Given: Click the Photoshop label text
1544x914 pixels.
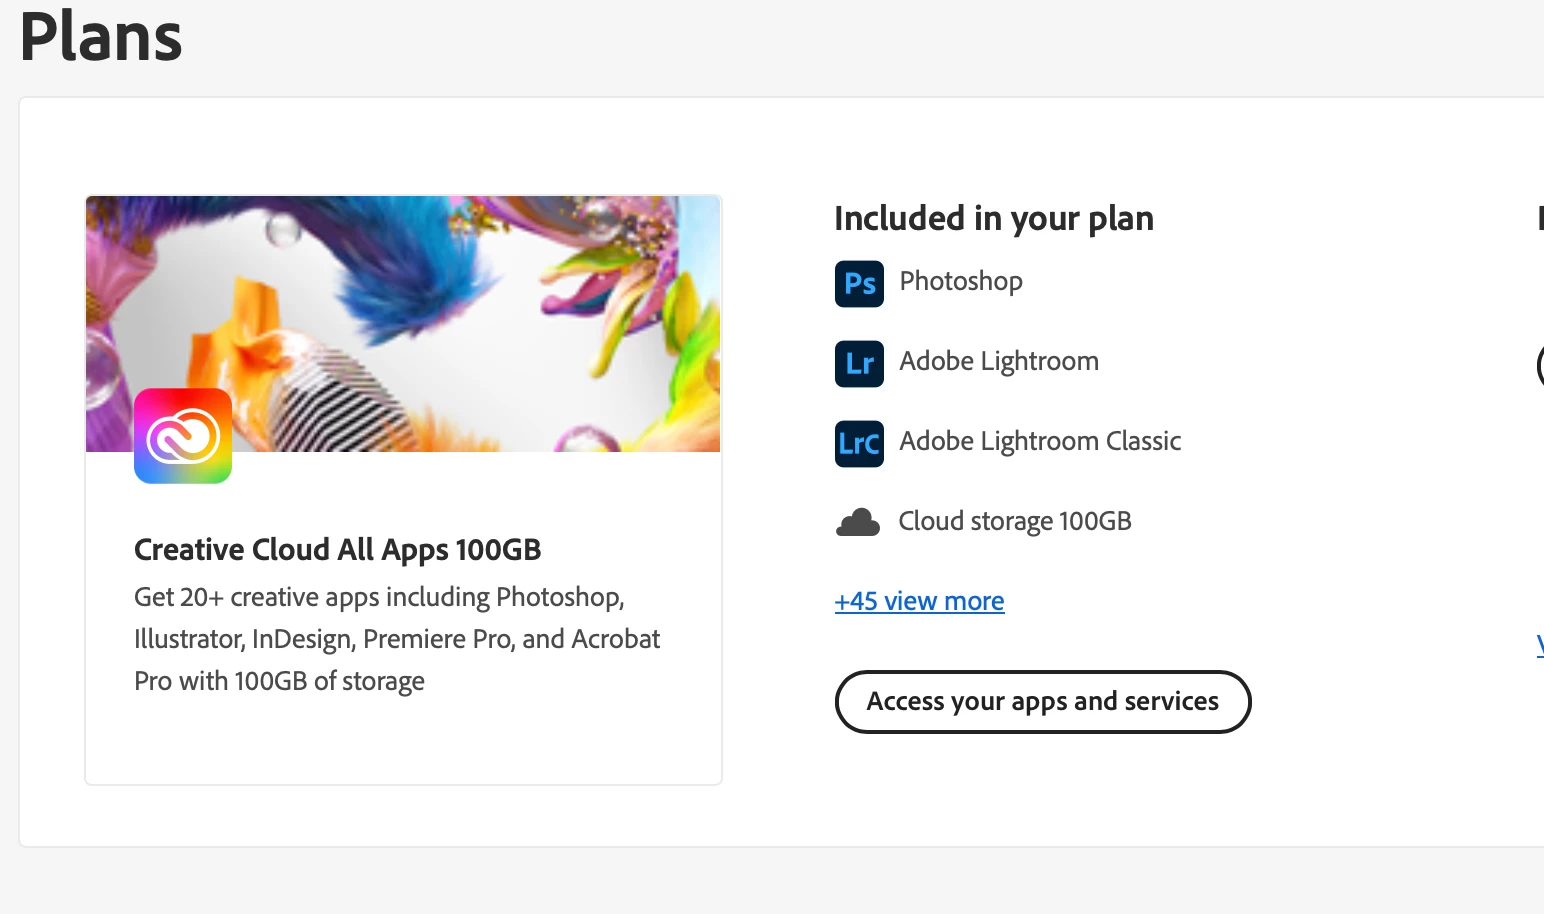Looking at the screenshot, I should point(961,281).
